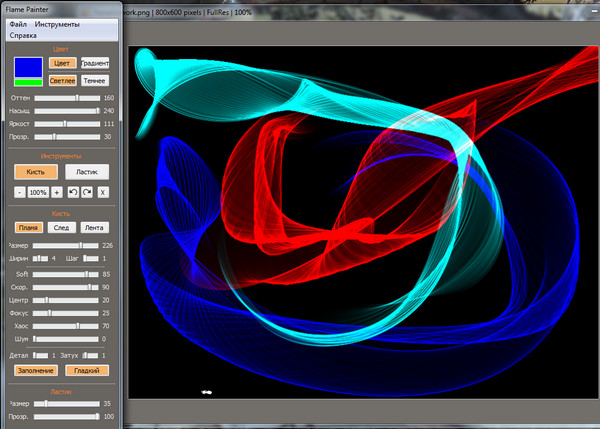Click the zoom in plus button
This screenshot has height=429, width=600.
(x=57, y=191)
